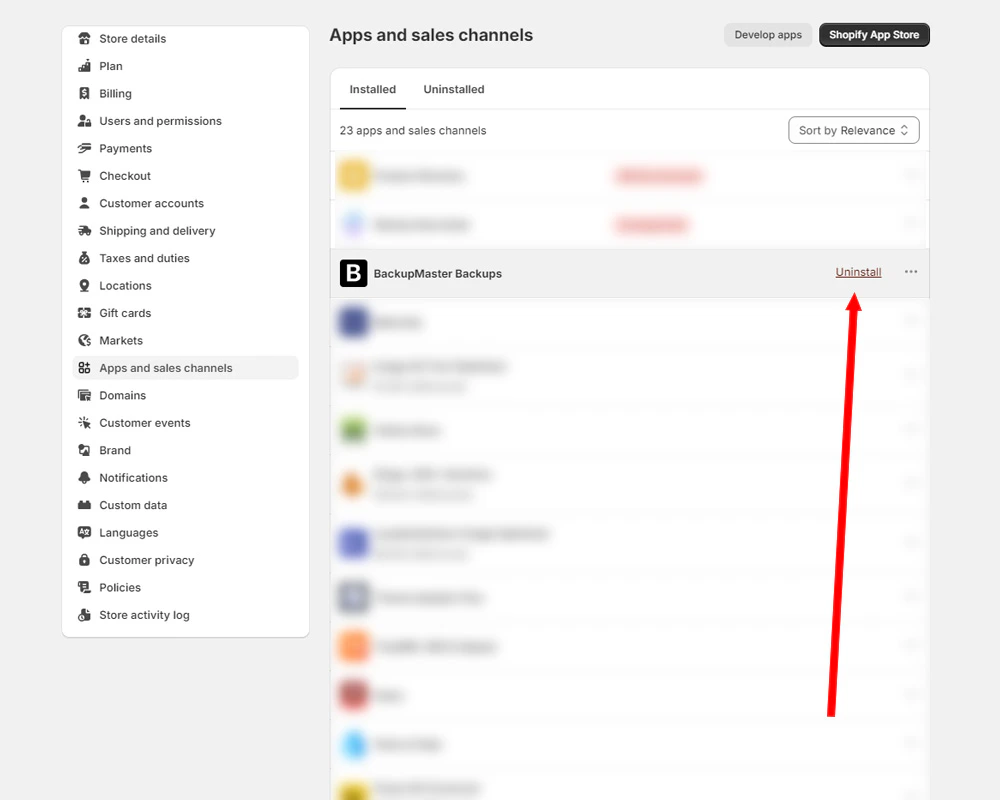Uninstall BackupMaster Backups
1000x800 pixels.
click(x=857, y=271)
